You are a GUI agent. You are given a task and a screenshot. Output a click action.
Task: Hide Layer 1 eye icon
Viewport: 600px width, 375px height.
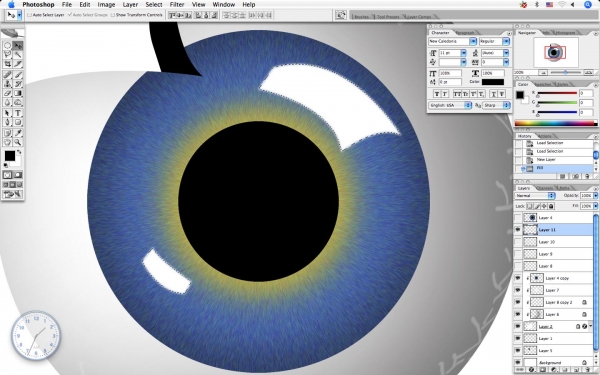(518, 338)
